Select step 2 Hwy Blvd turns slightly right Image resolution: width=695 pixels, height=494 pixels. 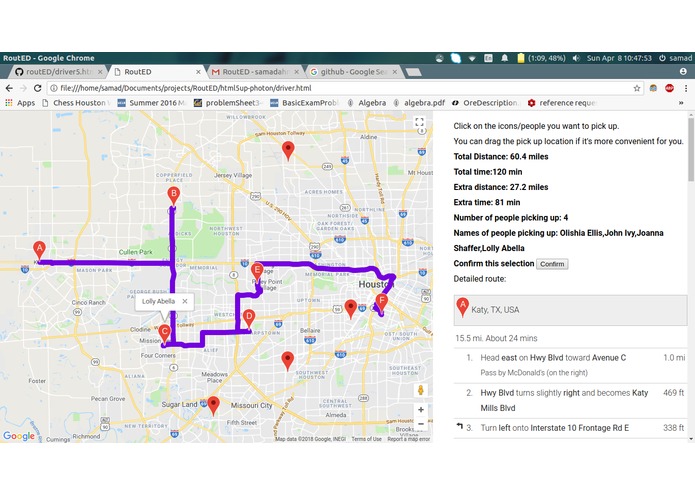point(570,401)
